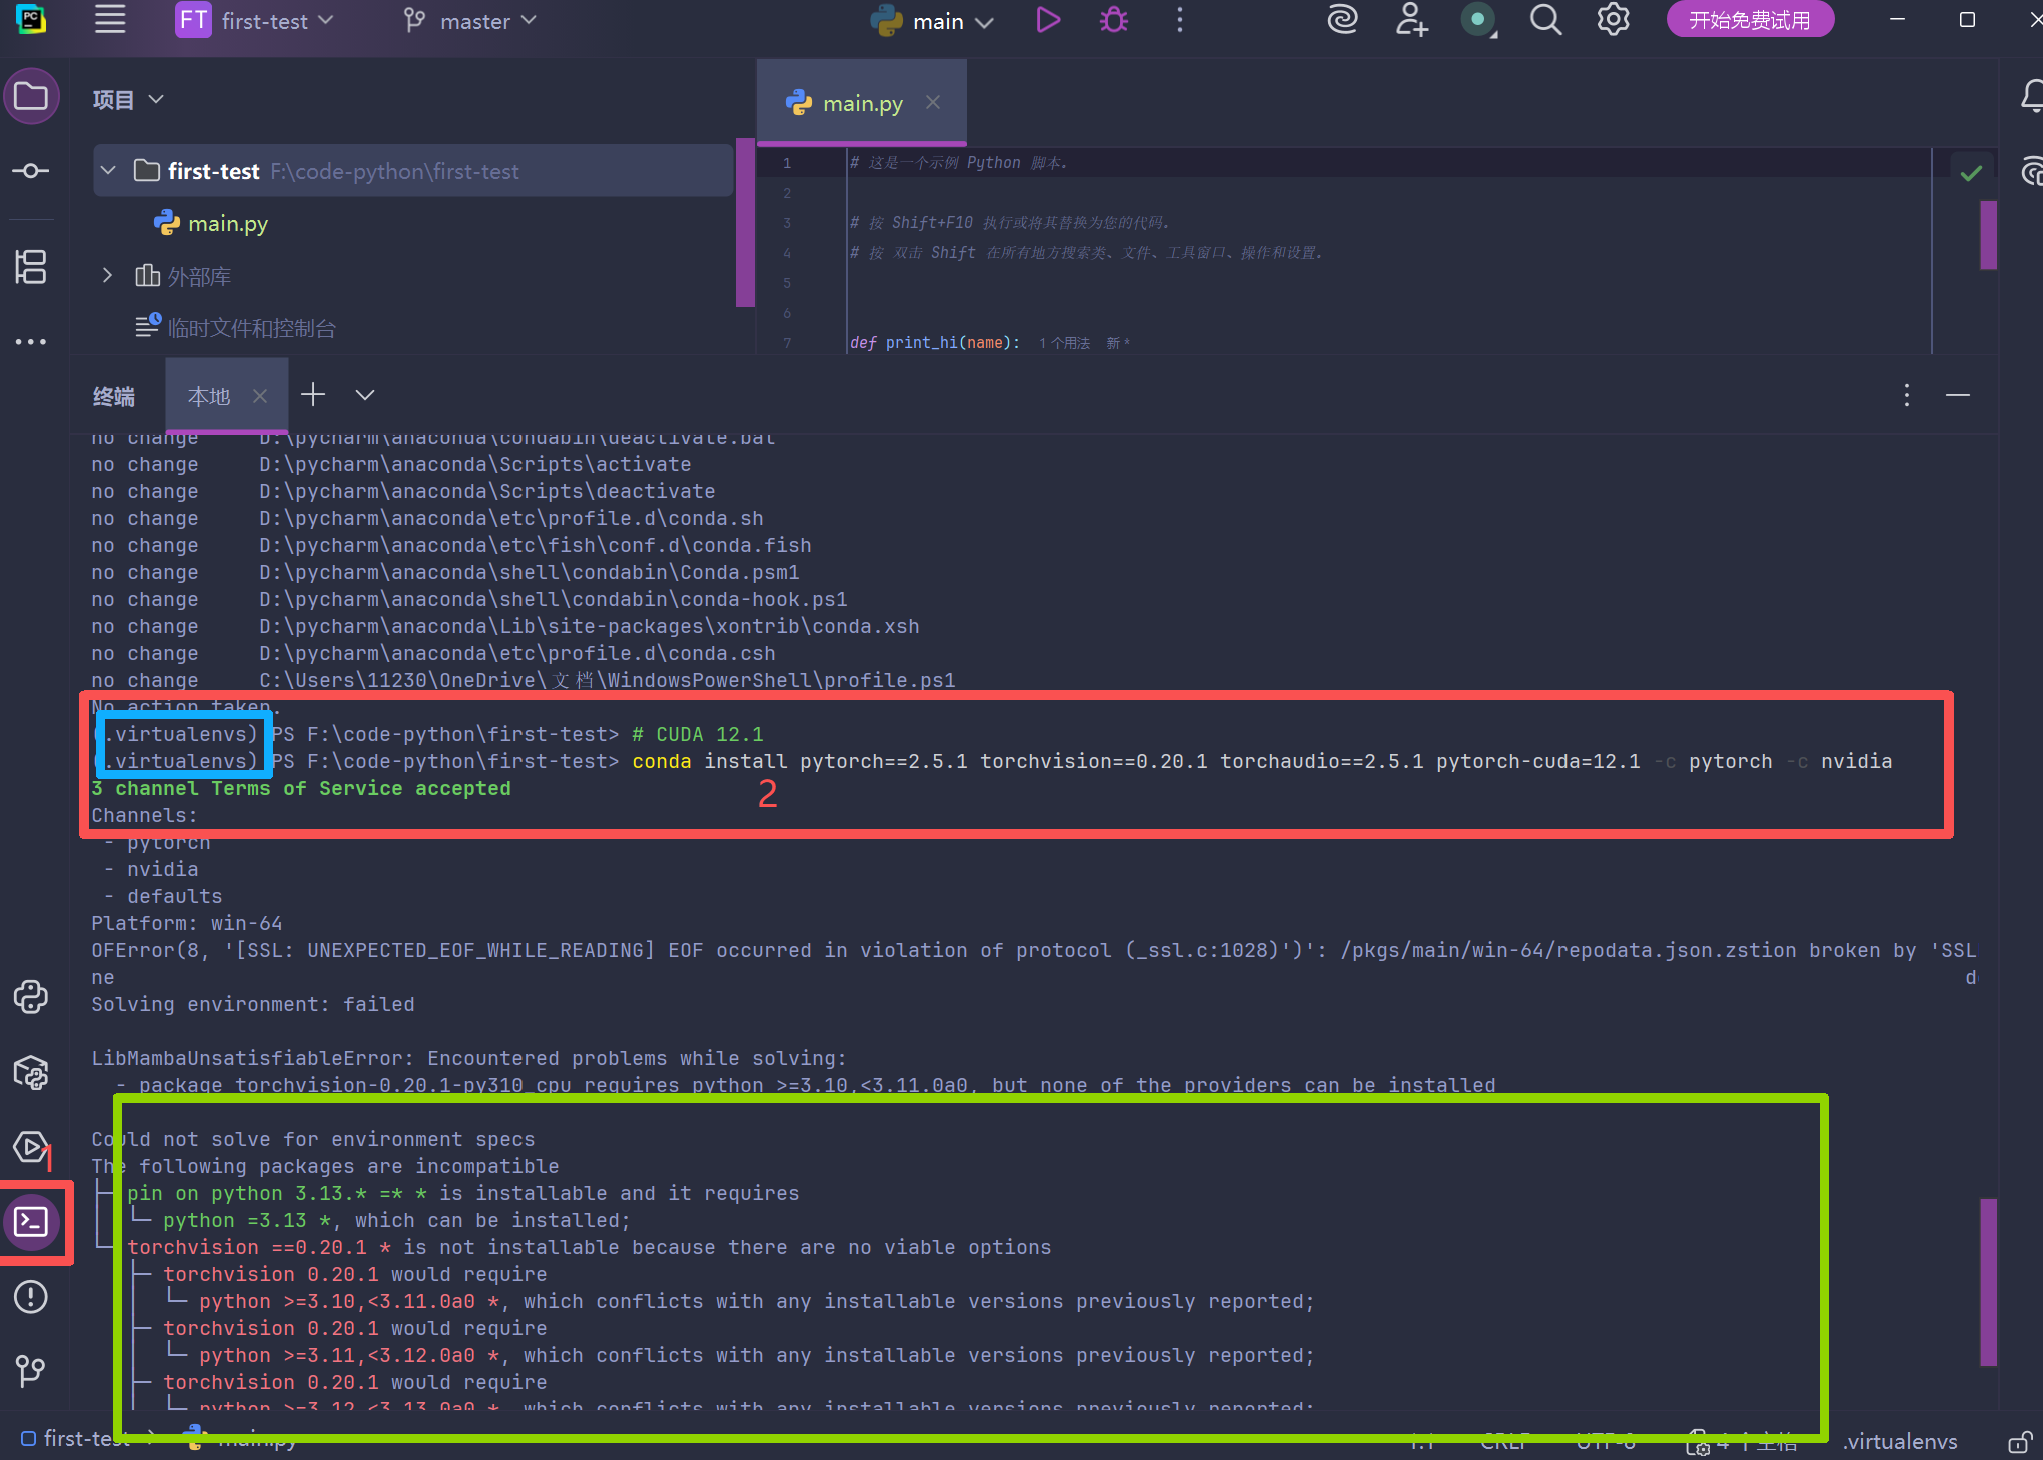Click the Shift+F10 comment line in editor

coord(1009,223)
